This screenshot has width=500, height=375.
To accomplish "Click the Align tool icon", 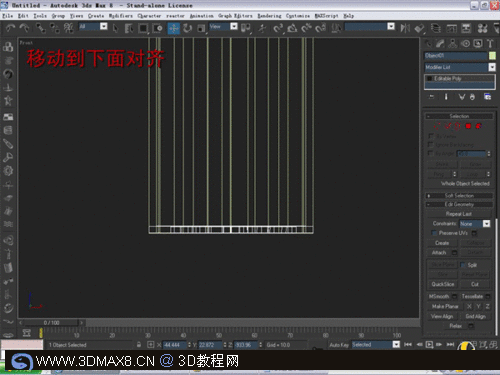I will tap(419, 28).
